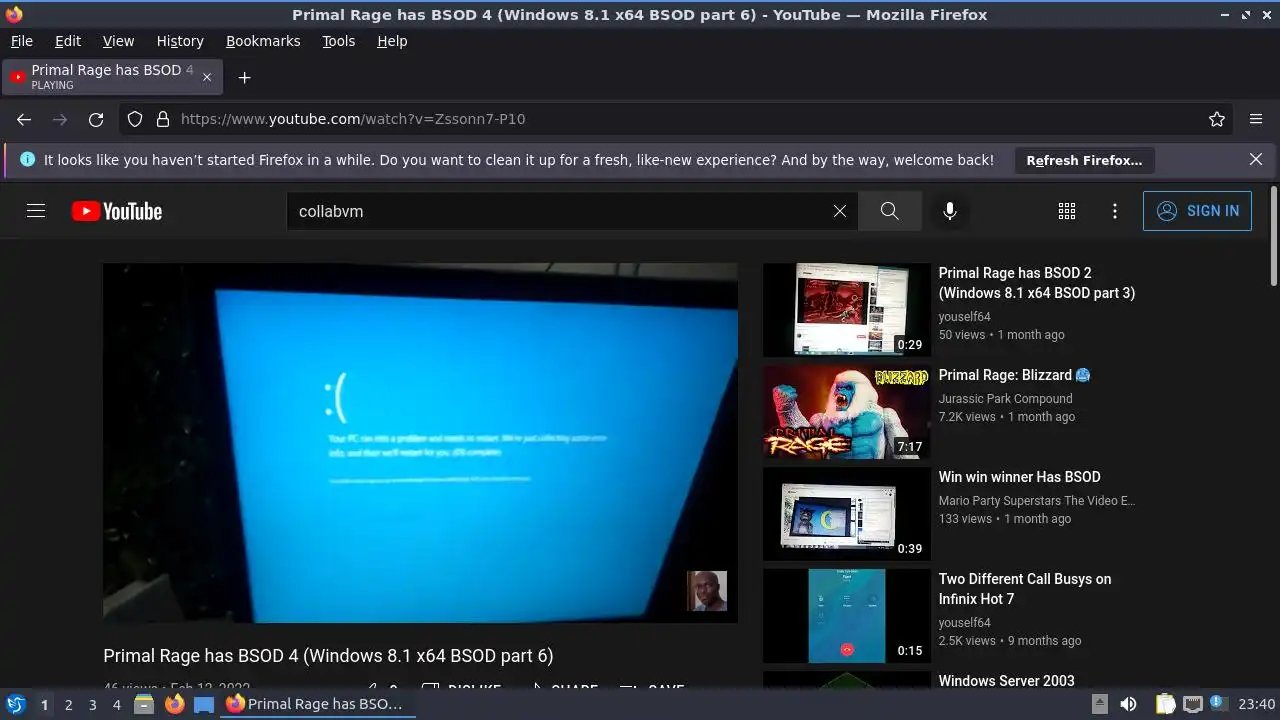Open Primal Rage has BSOD 2 thumbnail
1280x720 pixels.
[x=847, y=310]
